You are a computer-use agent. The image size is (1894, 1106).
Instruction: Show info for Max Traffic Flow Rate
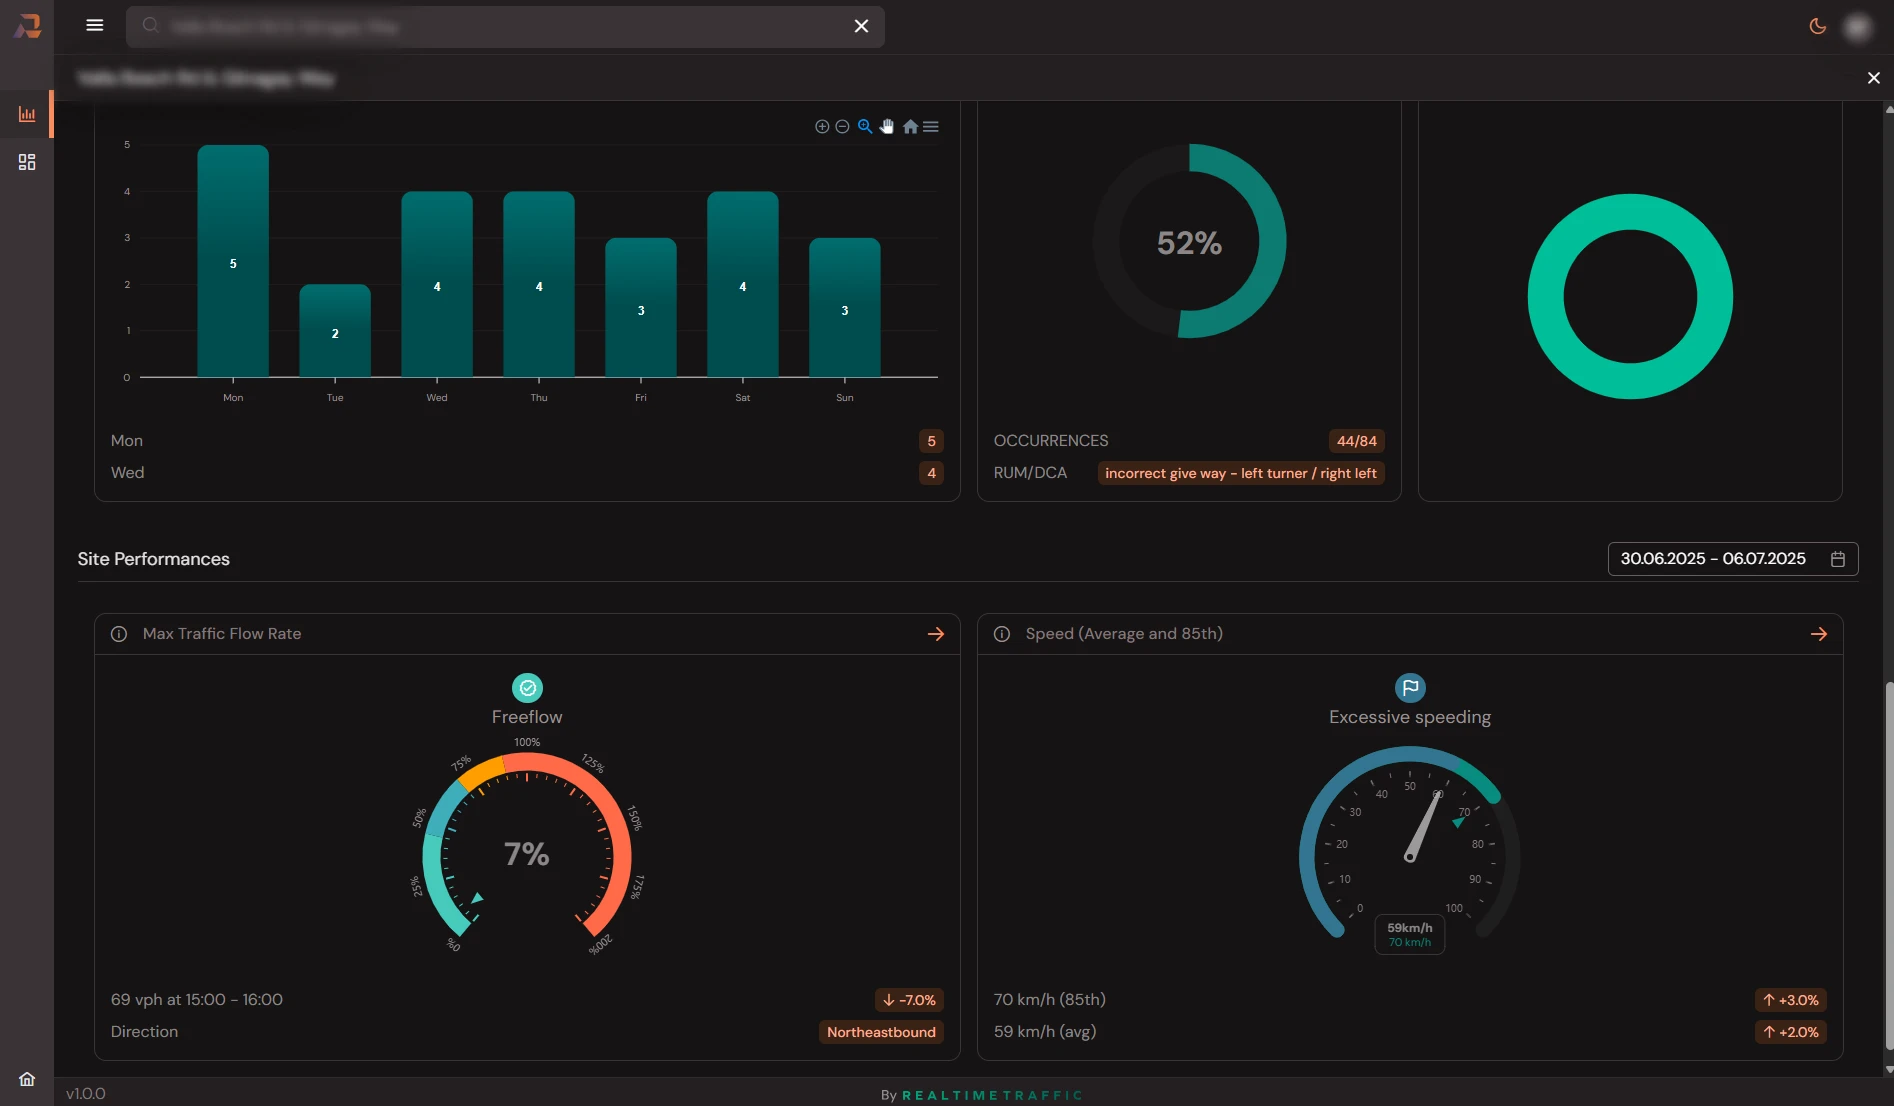[x=119, y=634]
